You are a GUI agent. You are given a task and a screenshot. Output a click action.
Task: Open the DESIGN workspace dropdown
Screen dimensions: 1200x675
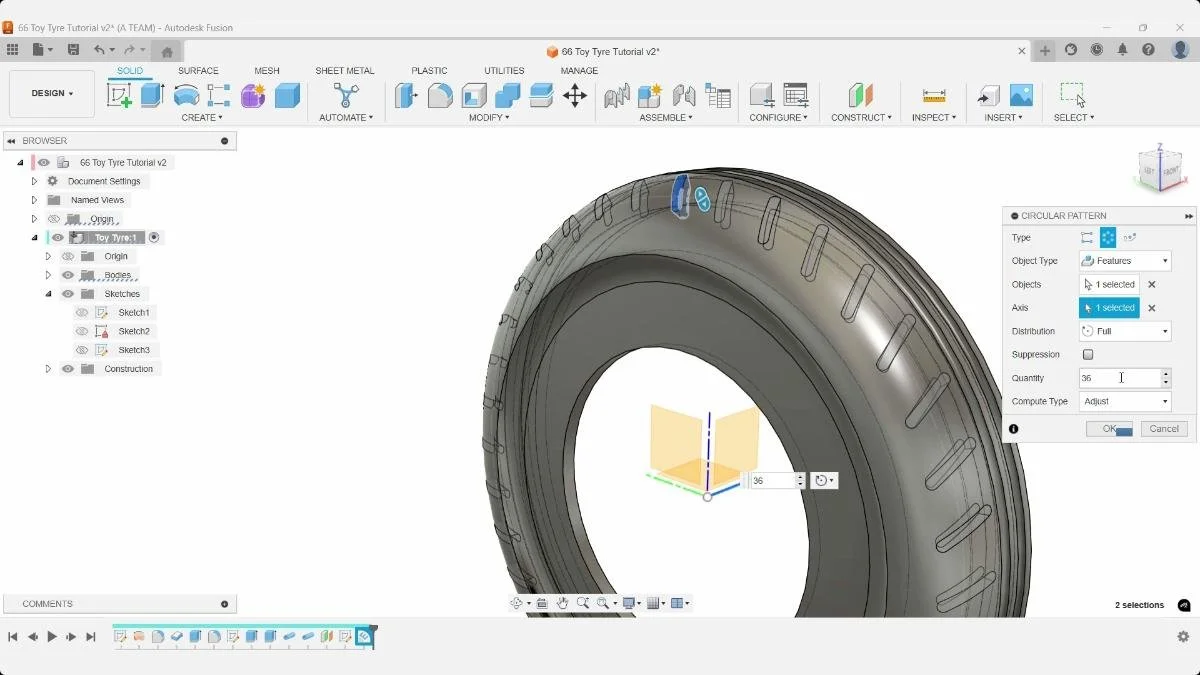tap(52, 94)
